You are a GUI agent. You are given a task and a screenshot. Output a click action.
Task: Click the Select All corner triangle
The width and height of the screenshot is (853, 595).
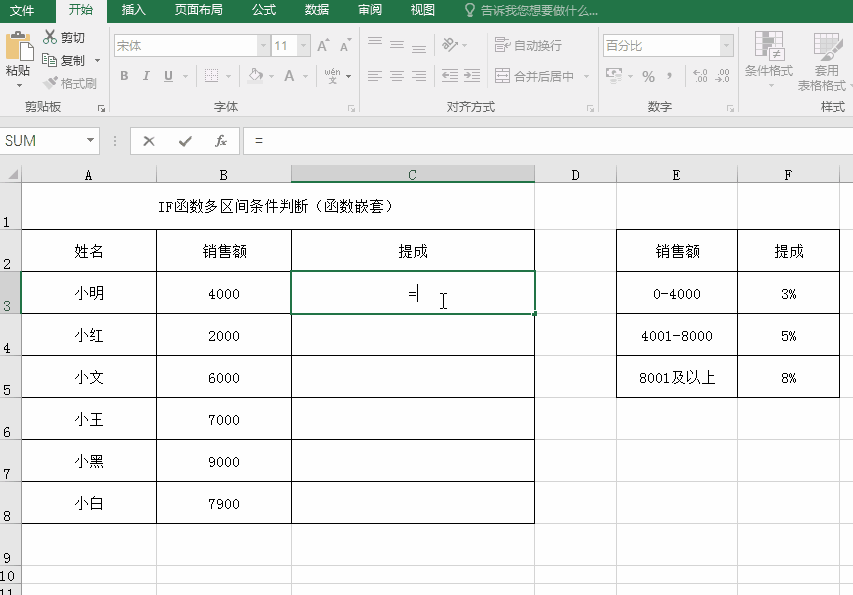[11, 174]
